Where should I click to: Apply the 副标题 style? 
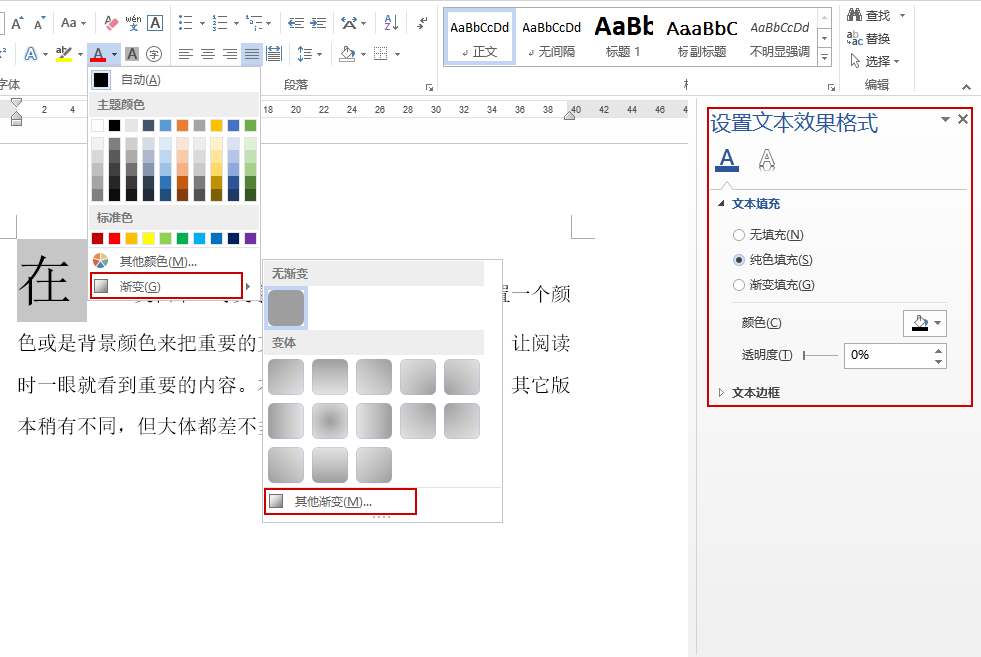click(x=701, y=38)
